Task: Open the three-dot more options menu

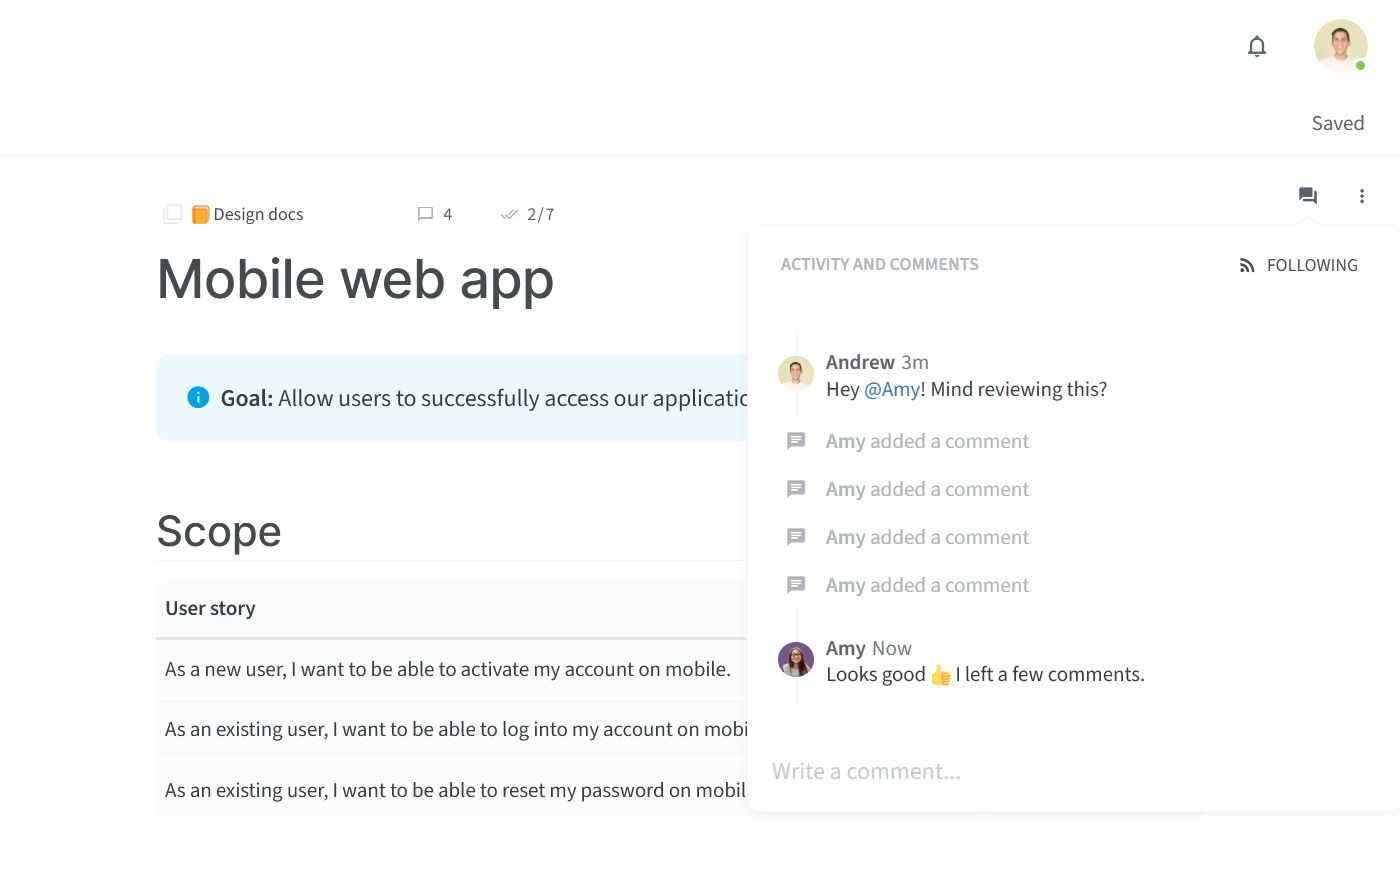Action: (1361, 196)
